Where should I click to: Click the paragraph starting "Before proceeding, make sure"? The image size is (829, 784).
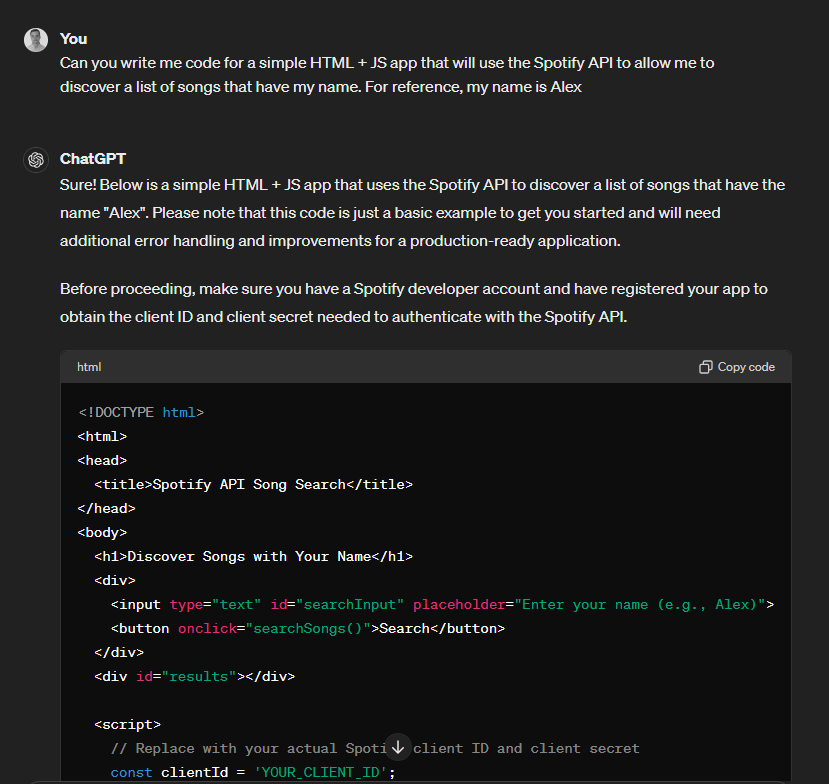coord(413,303)
